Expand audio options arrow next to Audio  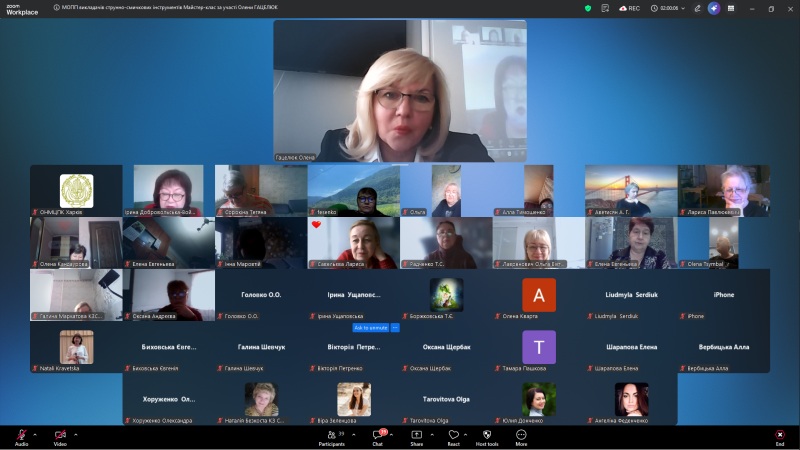point(35,435)
